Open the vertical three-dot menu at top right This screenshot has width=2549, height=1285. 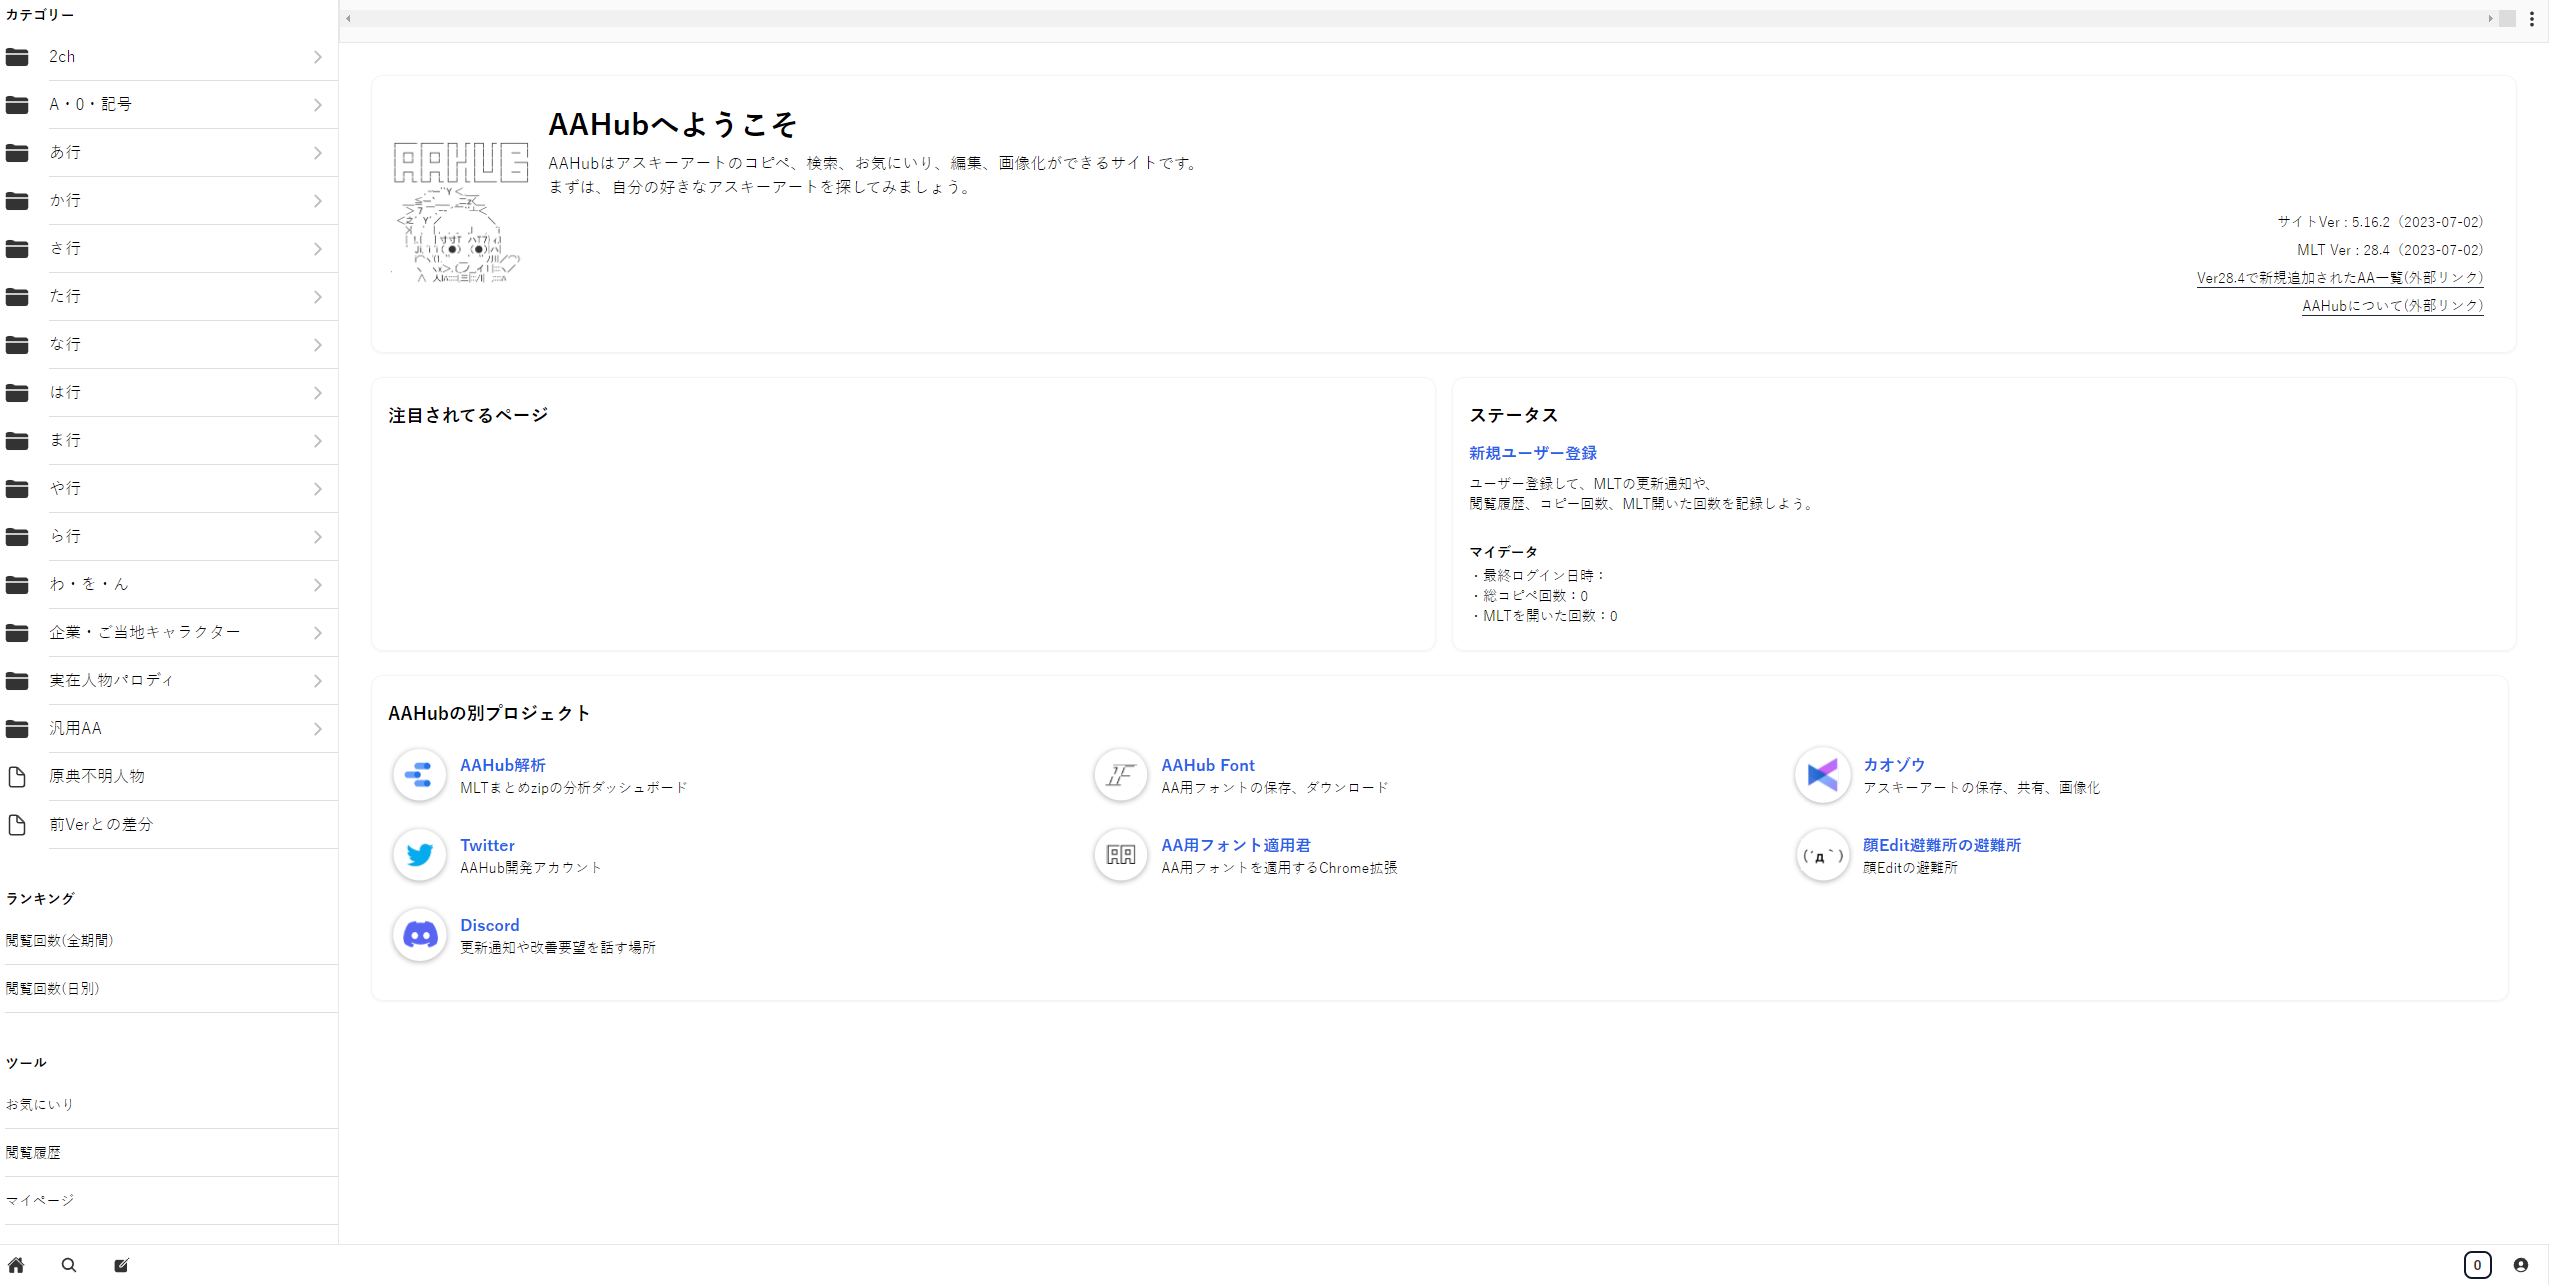(2532, 19)
